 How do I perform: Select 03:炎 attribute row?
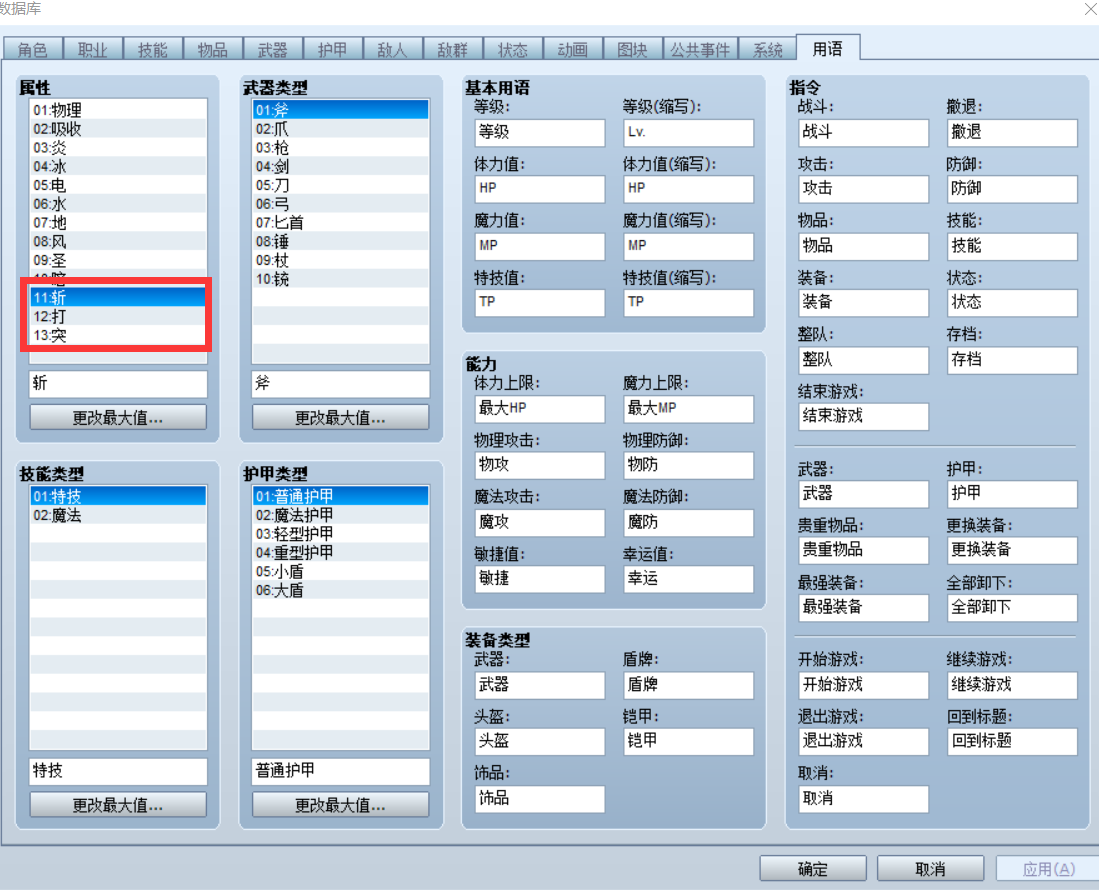pos(118,148)
